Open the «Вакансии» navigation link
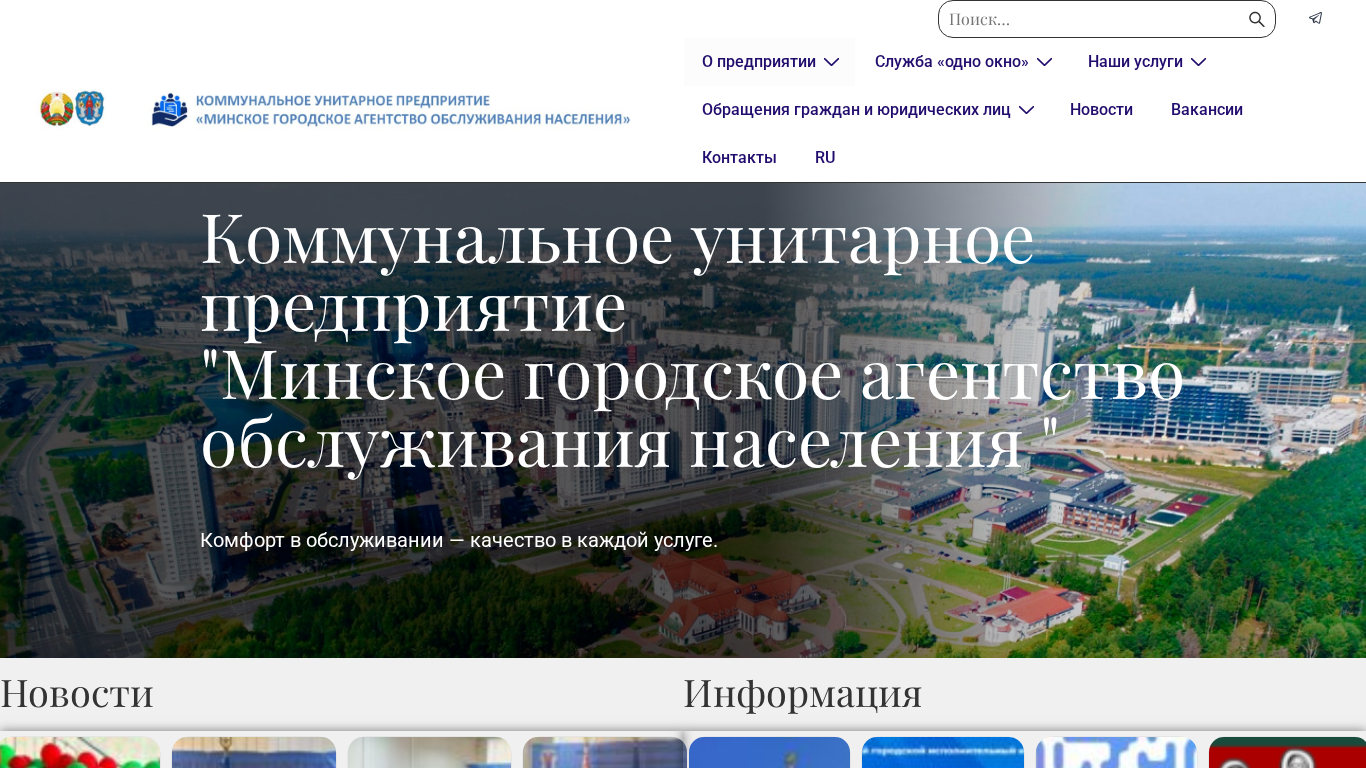1366x768 pixels. tap(1207, 110)
